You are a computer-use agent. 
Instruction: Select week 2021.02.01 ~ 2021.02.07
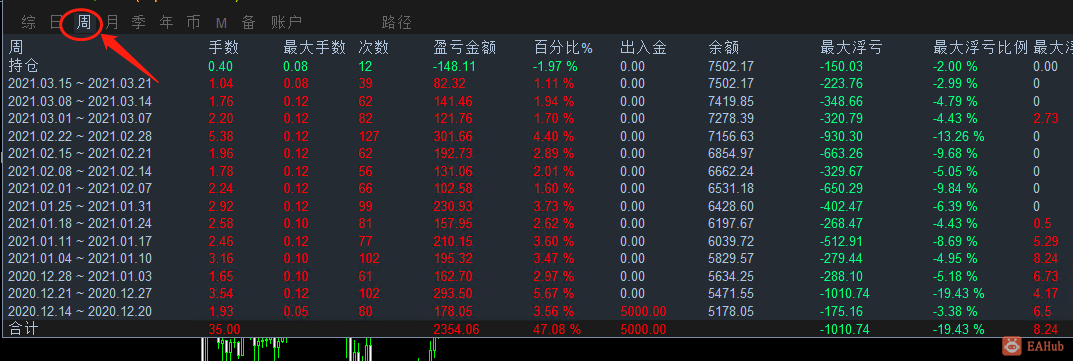tap(79, 188)
